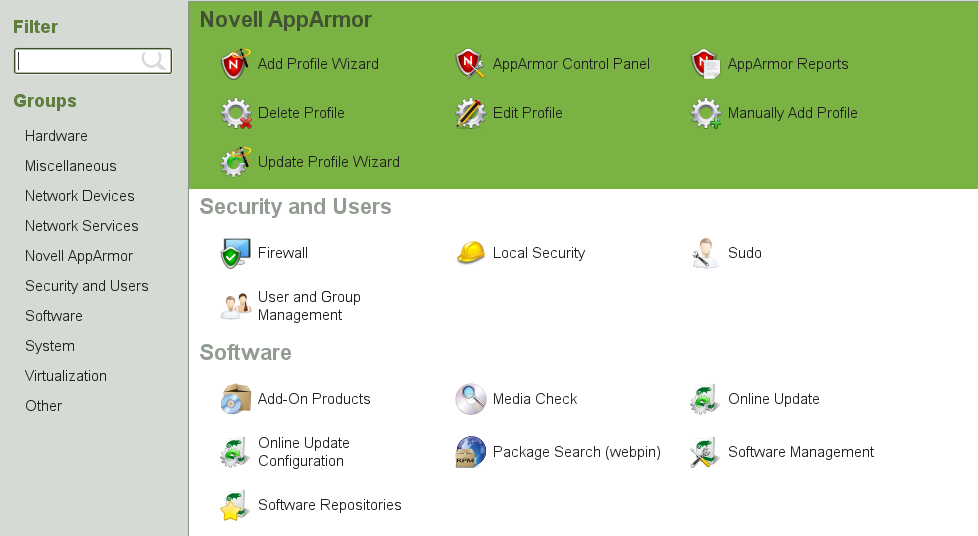Click the Novell AppArmor section heading
Viewport: 978px width, 536px height.
click(x=286, y=20)
